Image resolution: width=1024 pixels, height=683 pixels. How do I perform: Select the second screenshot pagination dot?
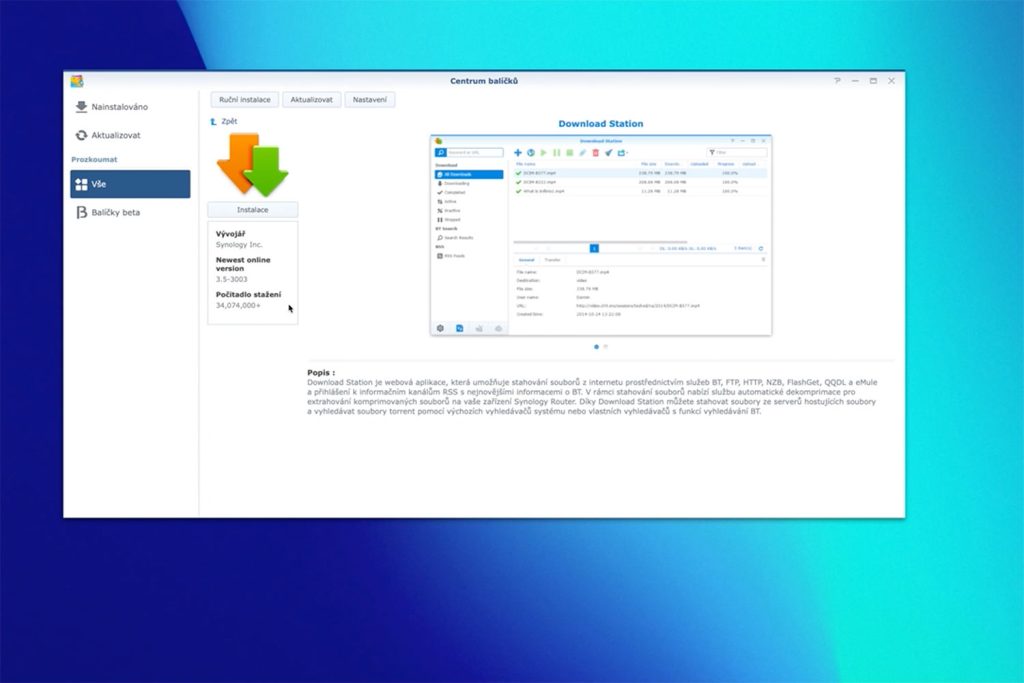pos(605,347)
